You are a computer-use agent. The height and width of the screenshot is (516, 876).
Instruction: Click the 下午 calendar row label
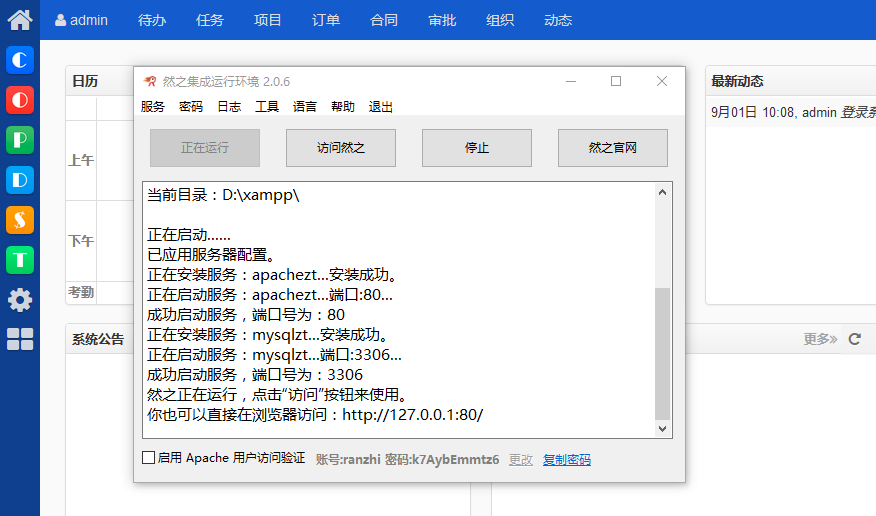pos(81,241)
